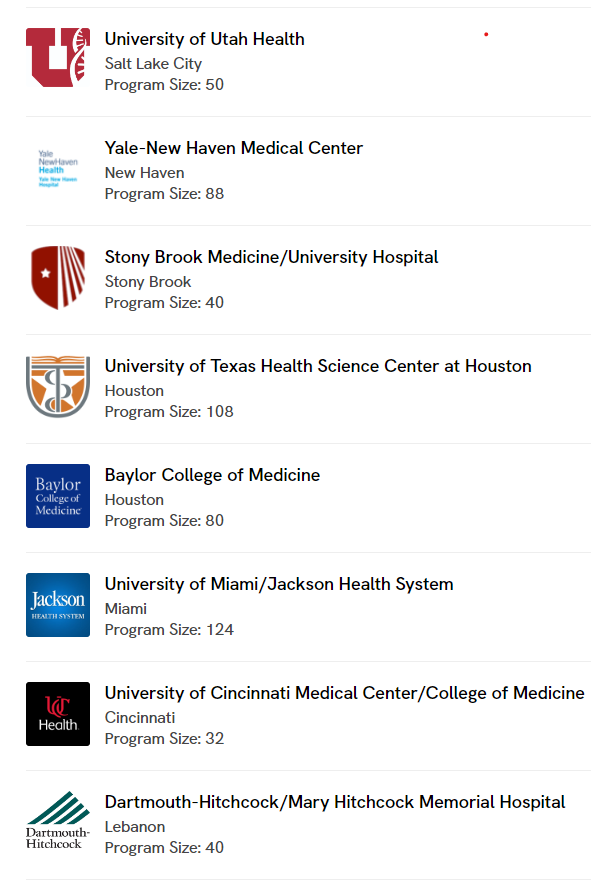This screenshot has width=591, height=885.
Task: Click the Dartmouth-Hitchcock green logo
Action: click(58, 820)
